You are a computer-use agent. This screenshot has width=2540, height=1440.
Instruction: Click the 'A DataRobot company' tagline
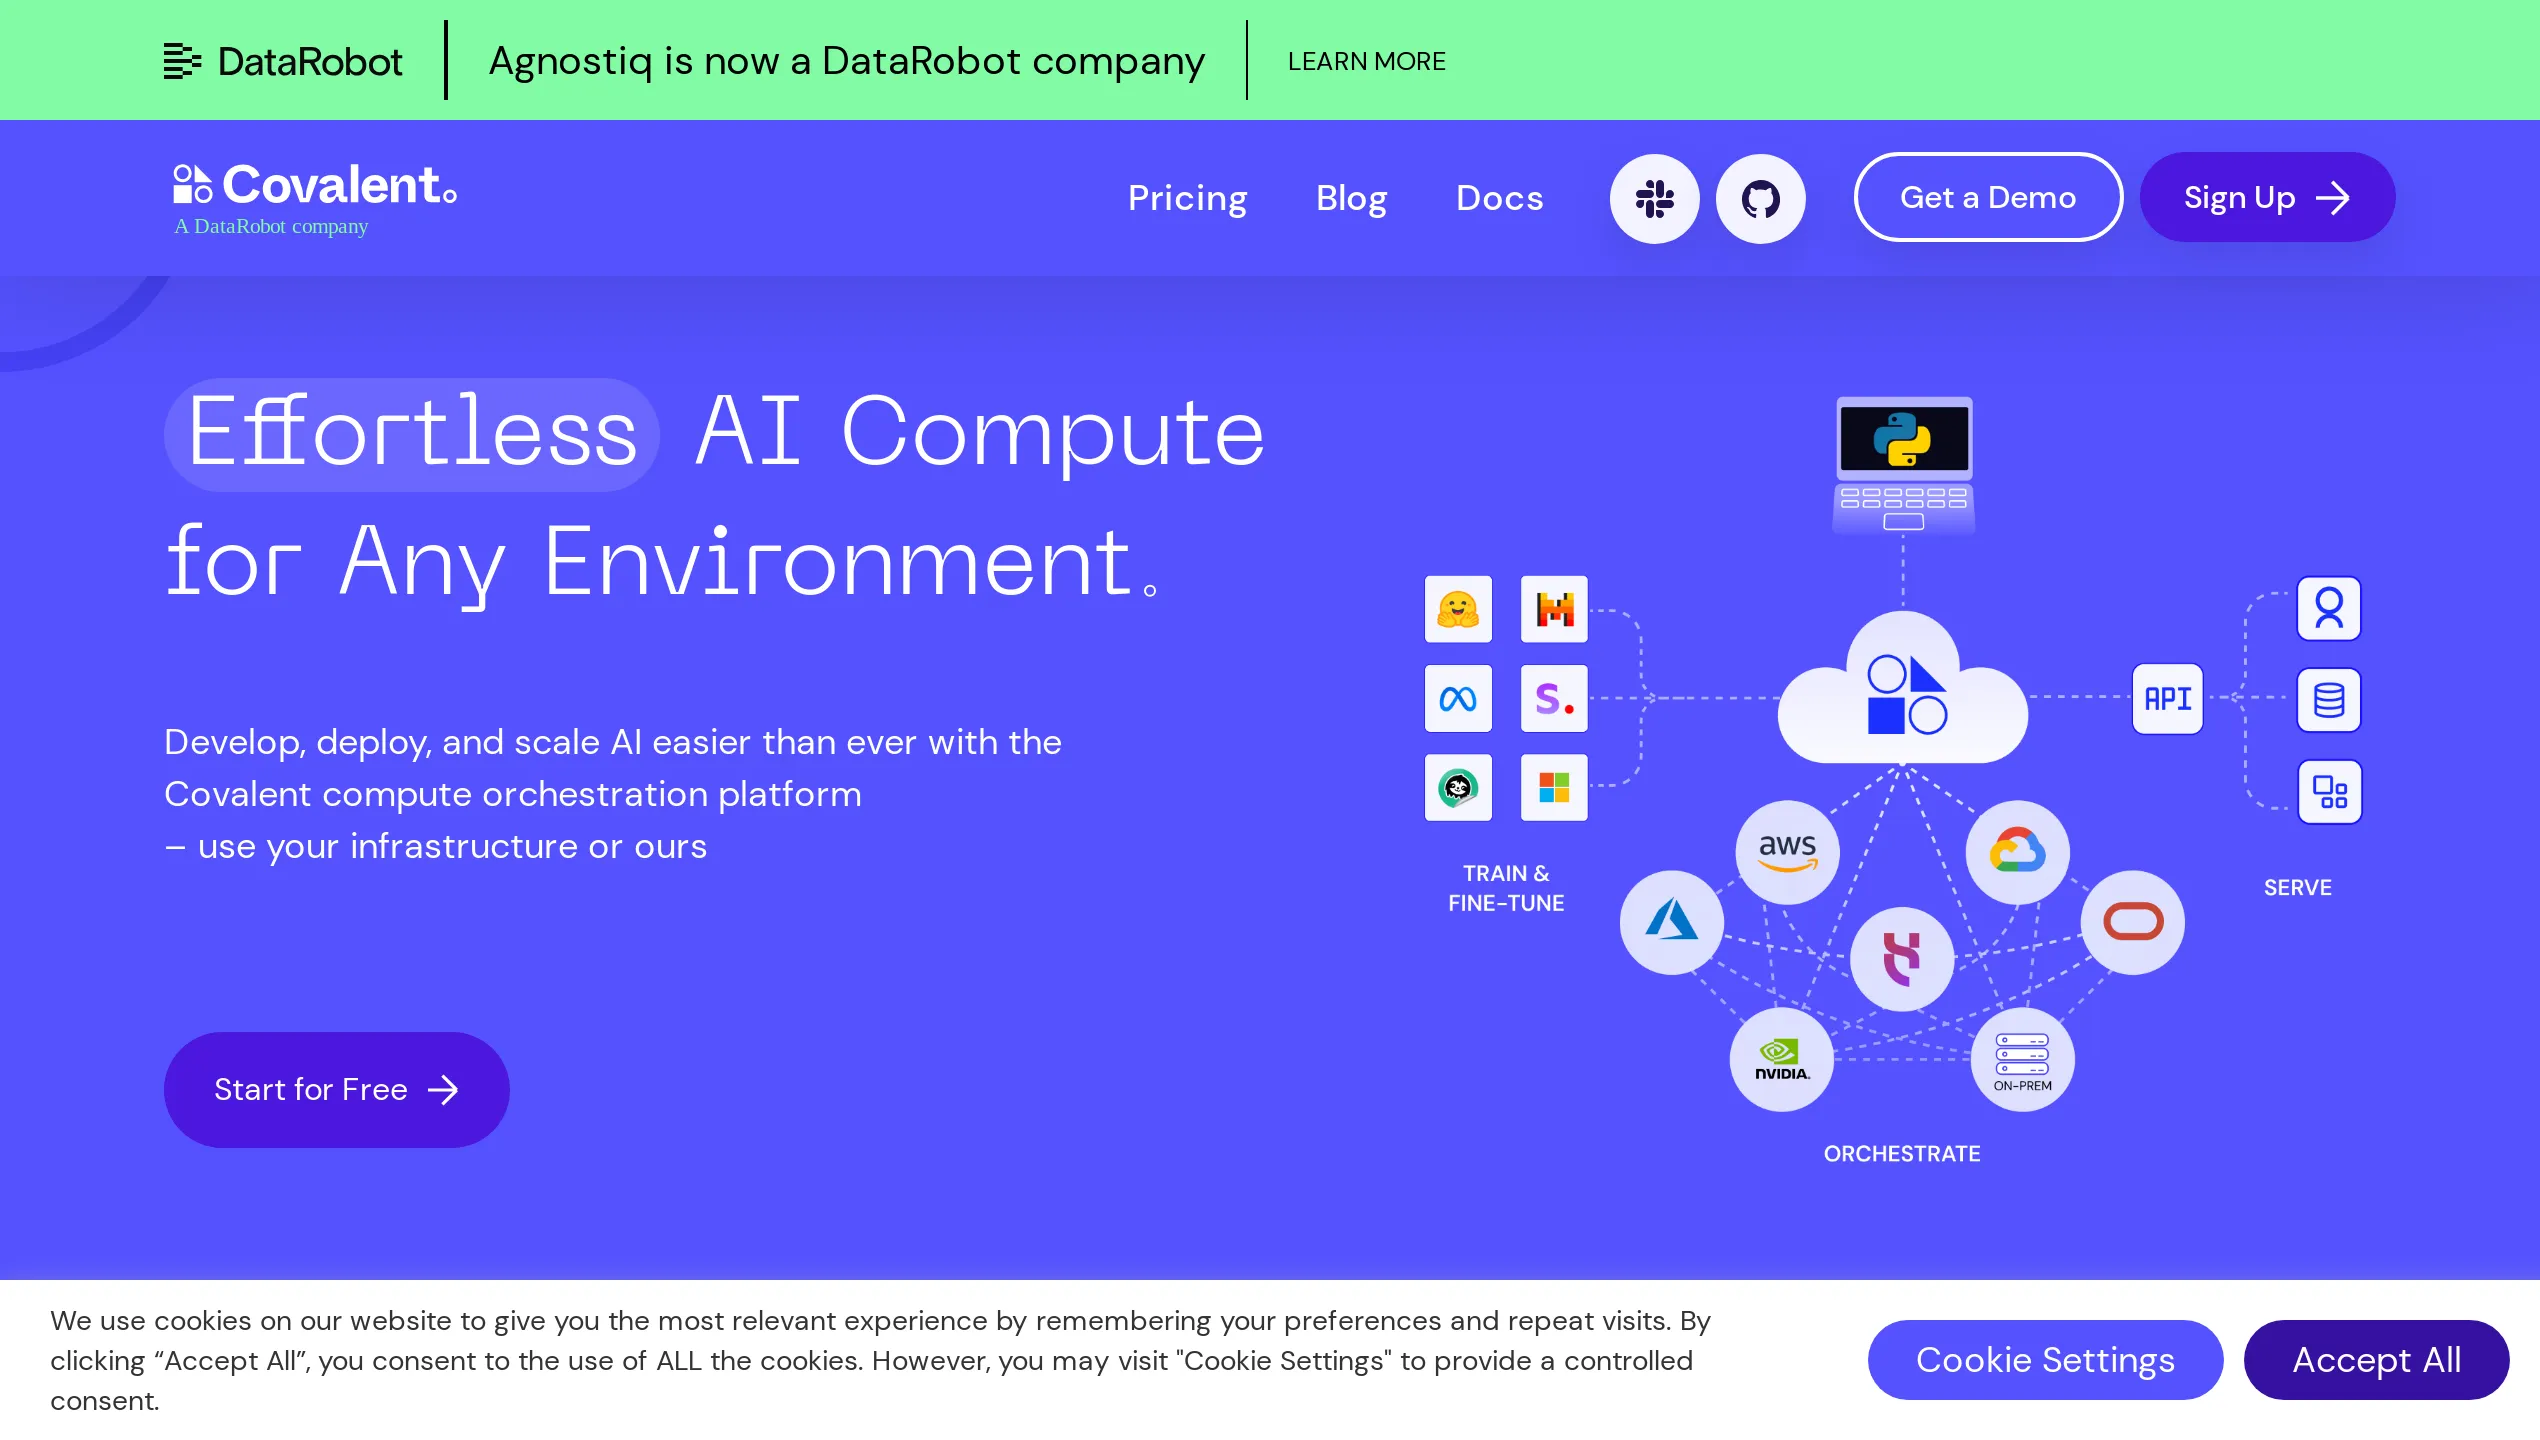pos(271,226)
